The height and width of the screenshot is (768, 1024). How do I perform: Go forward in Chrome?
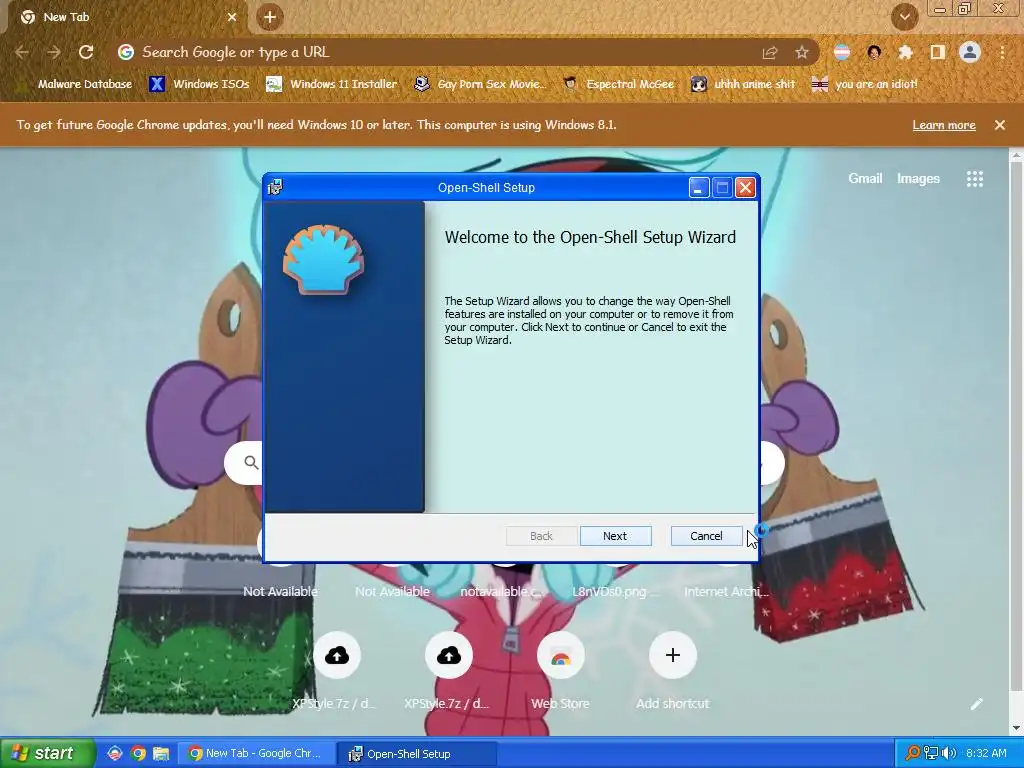[54, 52]
